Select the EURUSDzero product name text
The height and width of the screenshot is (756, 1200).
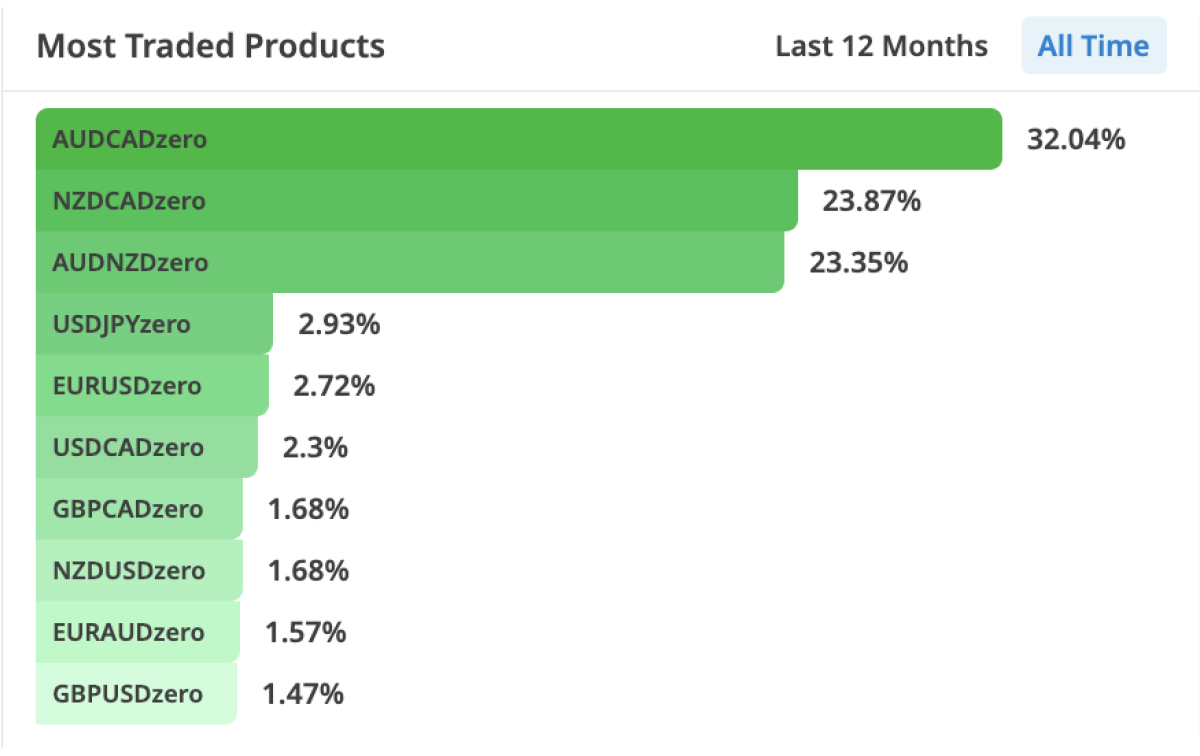[x=126, y=386]
